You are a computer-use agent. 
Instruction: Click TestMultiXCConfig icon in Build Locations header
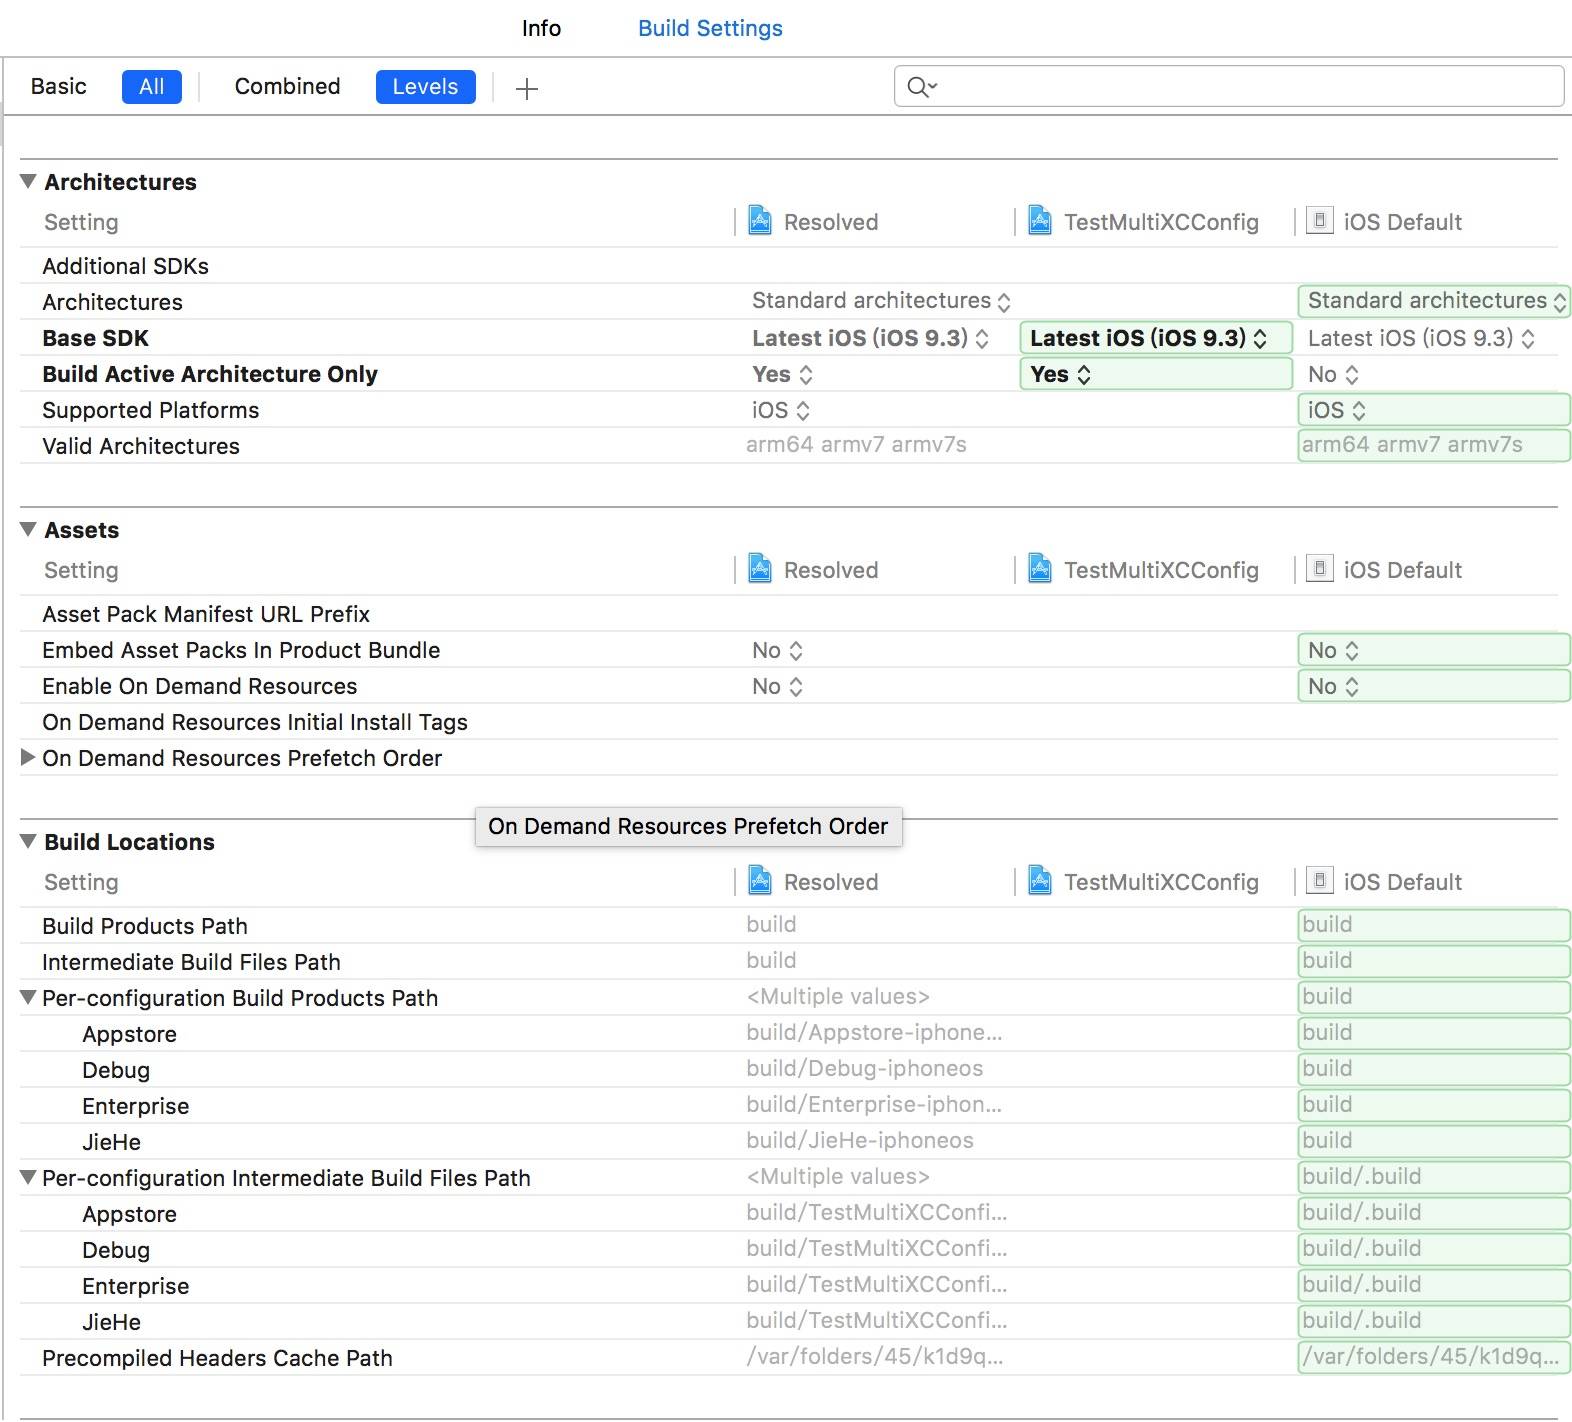1040,881
